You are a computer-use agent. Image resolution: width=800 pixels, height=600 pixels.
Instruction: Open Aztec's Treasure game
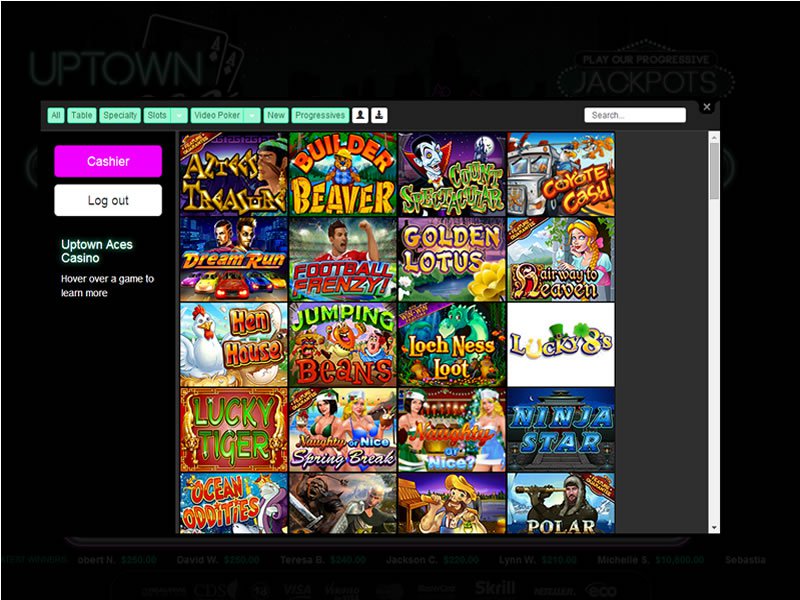(234, 174)
